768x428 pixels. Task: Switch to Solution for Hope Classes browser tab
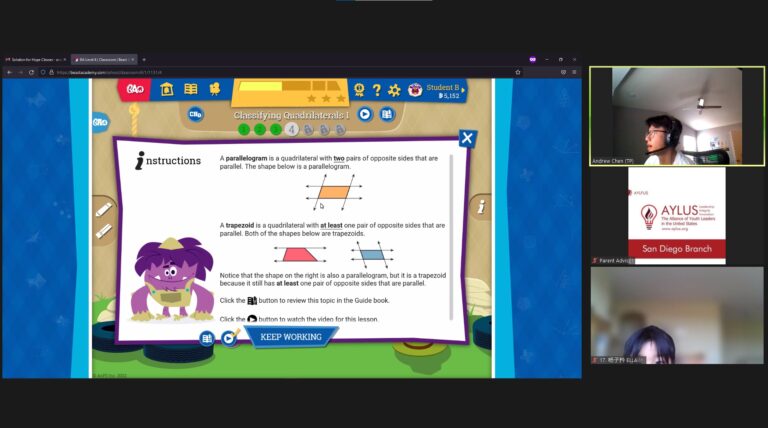click(36, 60)
